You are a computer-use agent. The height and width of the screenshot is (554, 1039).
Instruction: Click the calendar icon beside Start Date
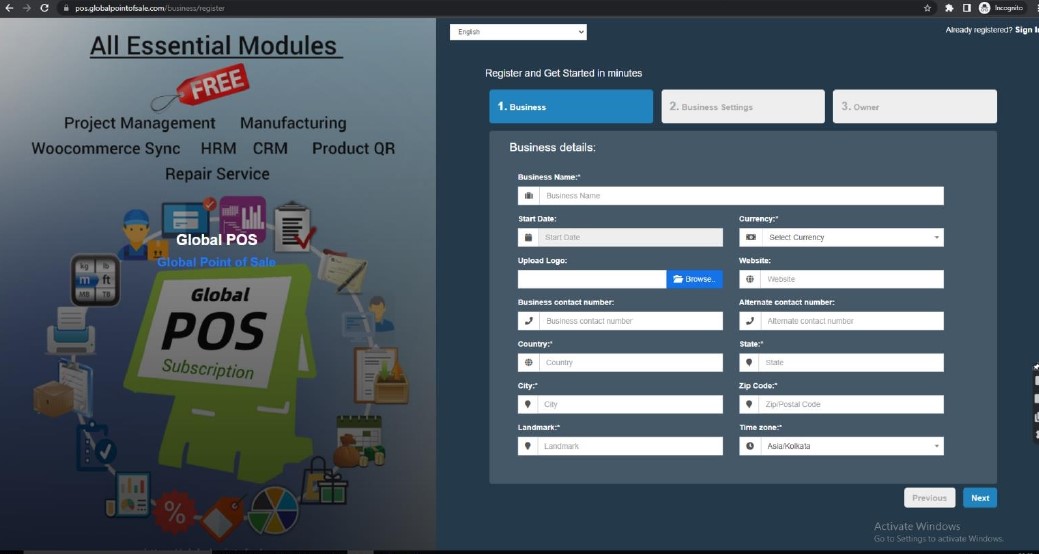[x=528, y=238]
